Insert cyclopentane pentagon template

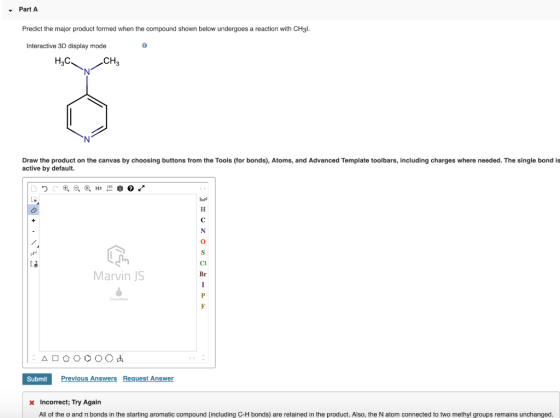pos(66,358)
